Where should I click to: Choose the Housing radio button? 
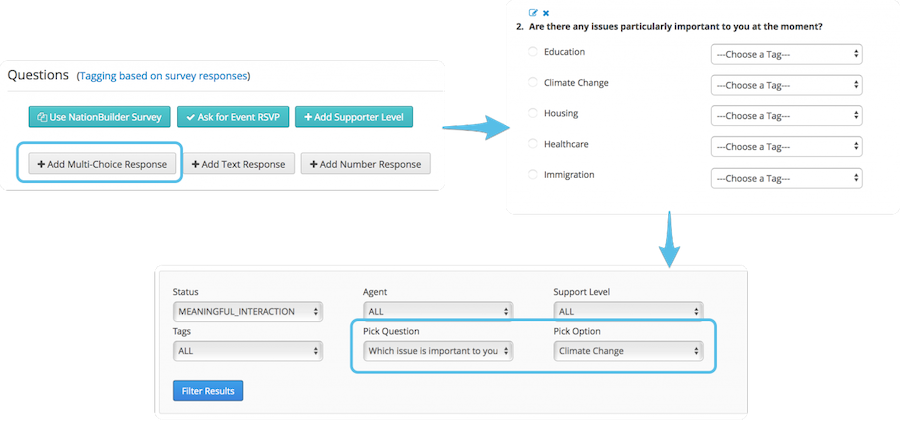[x=533, y=113]
